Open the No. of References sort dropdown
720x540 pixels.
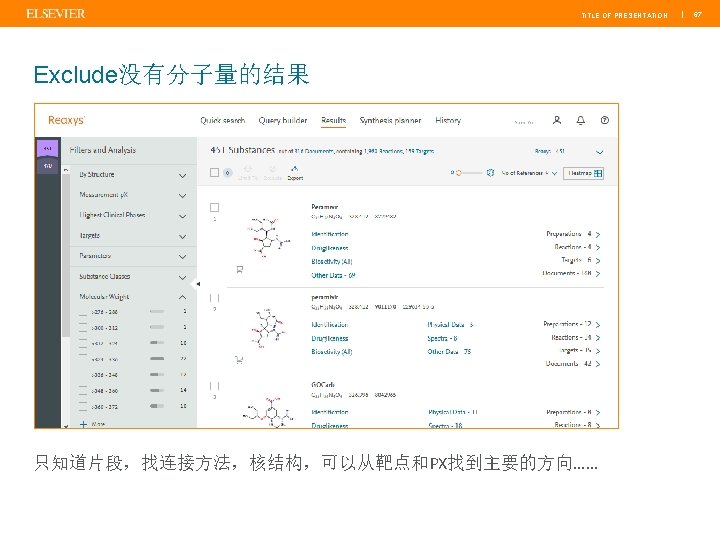[529, 173]
